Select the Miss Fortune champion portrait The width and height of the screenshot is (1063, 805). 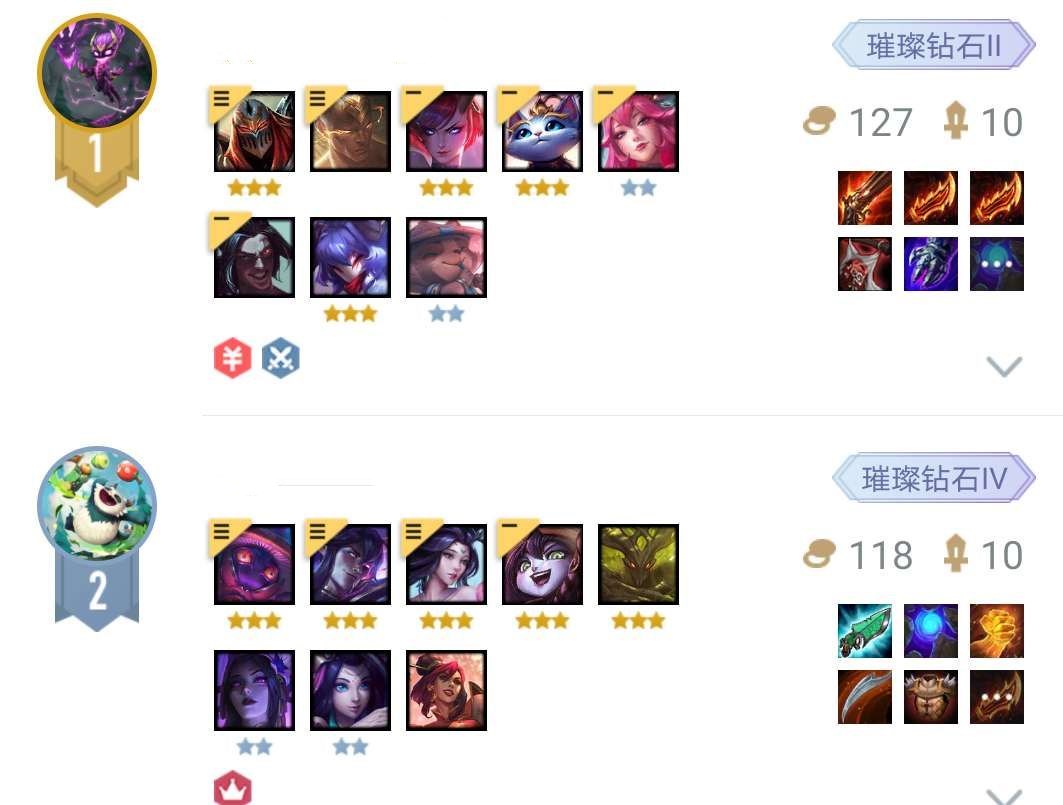(x=446, y=690)
